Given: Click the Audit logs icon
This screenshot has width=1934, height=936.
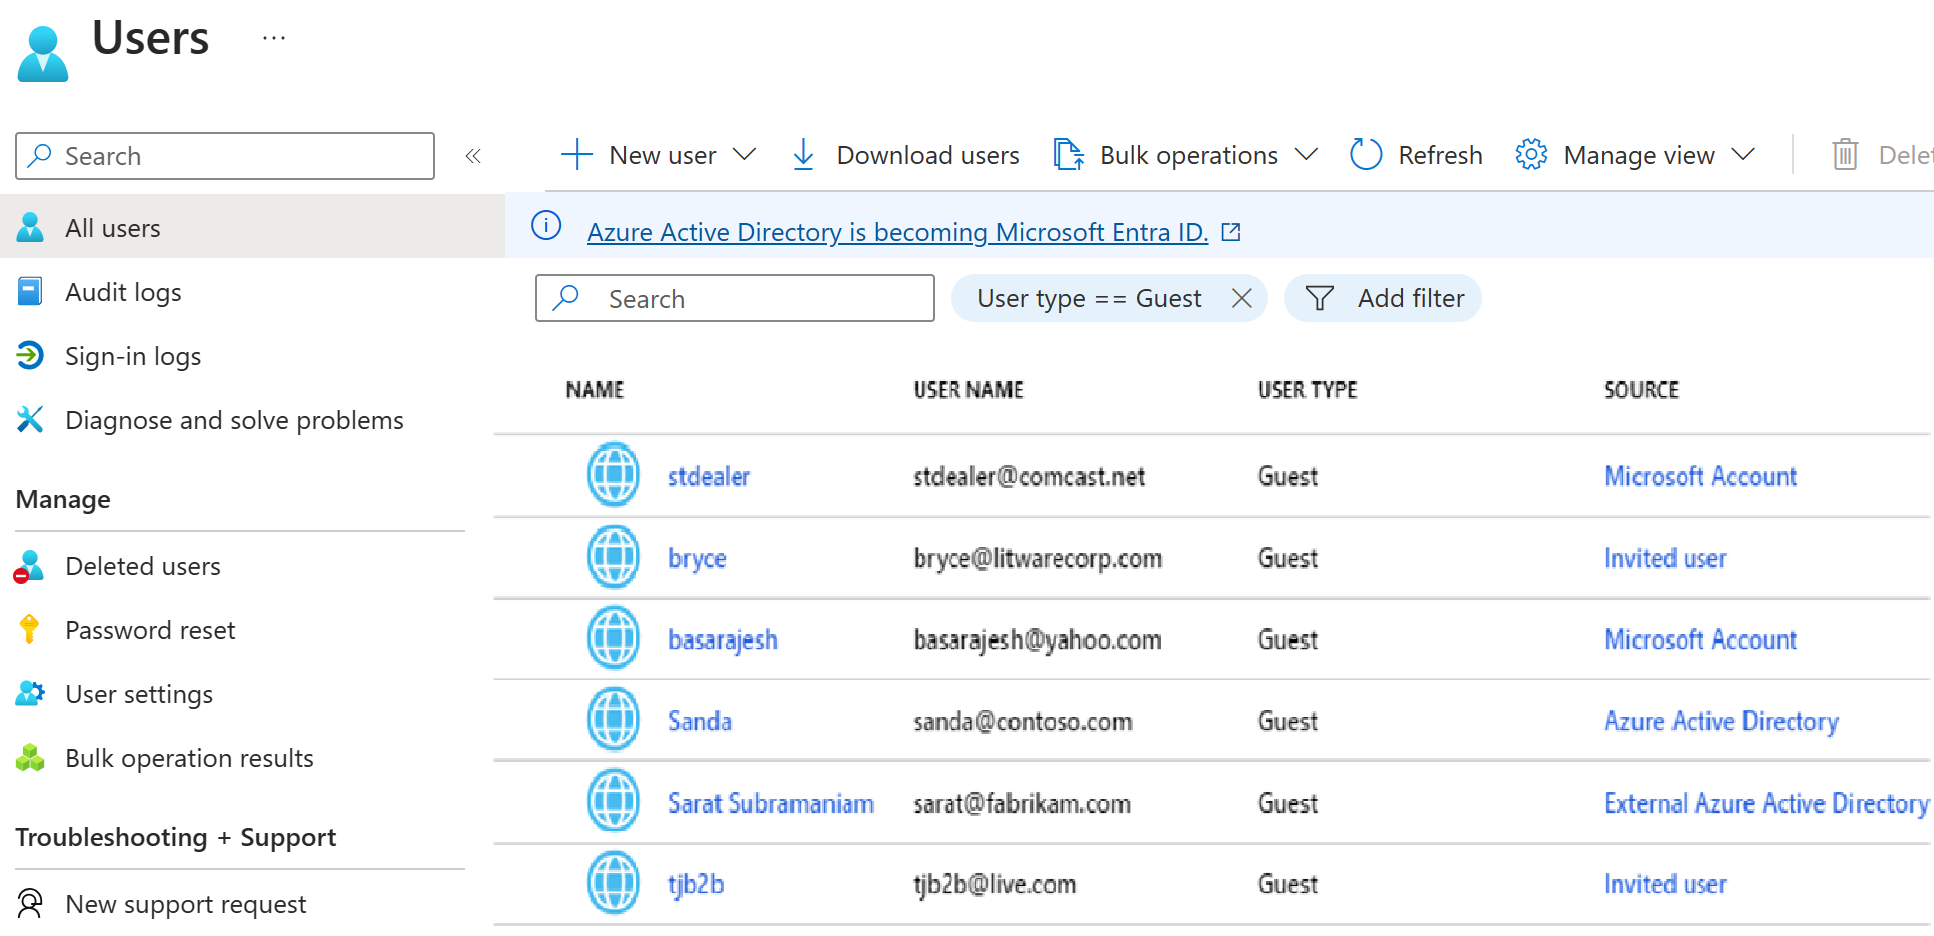Looking at the screenshot, I should [30, 292].
